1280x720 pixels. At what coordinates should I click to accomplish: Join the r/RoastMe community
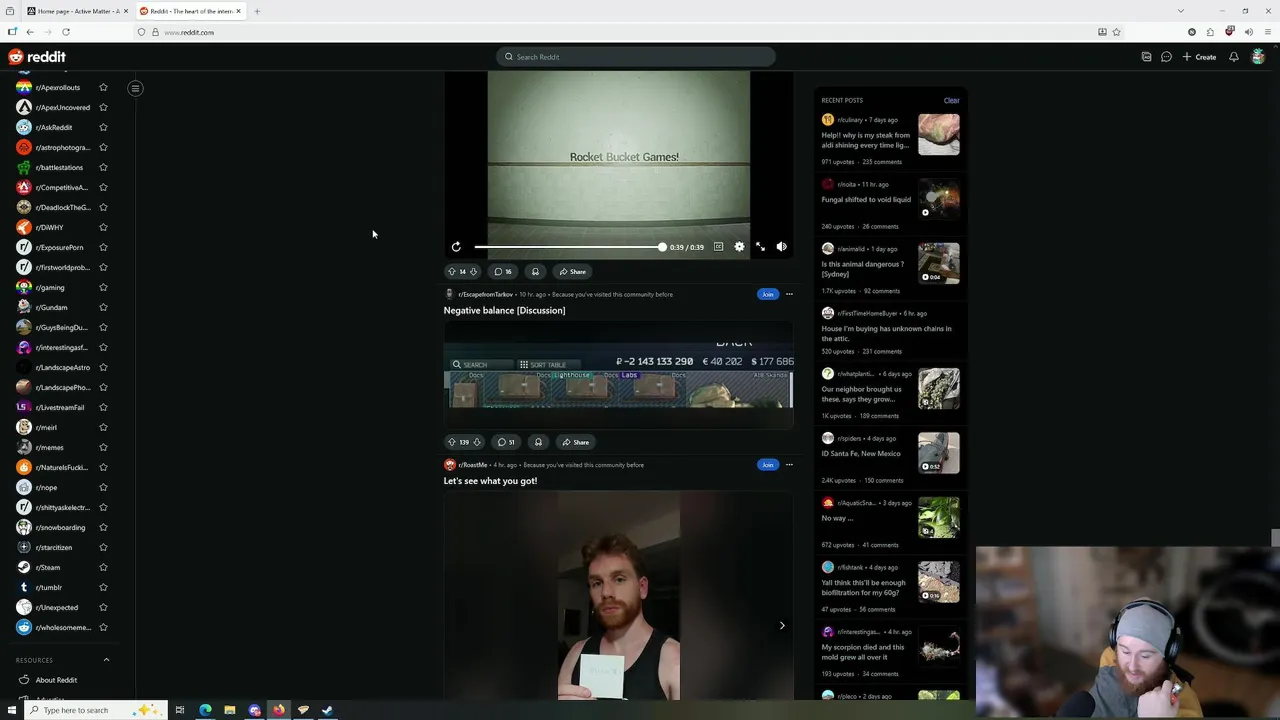[x=767, y=465]
